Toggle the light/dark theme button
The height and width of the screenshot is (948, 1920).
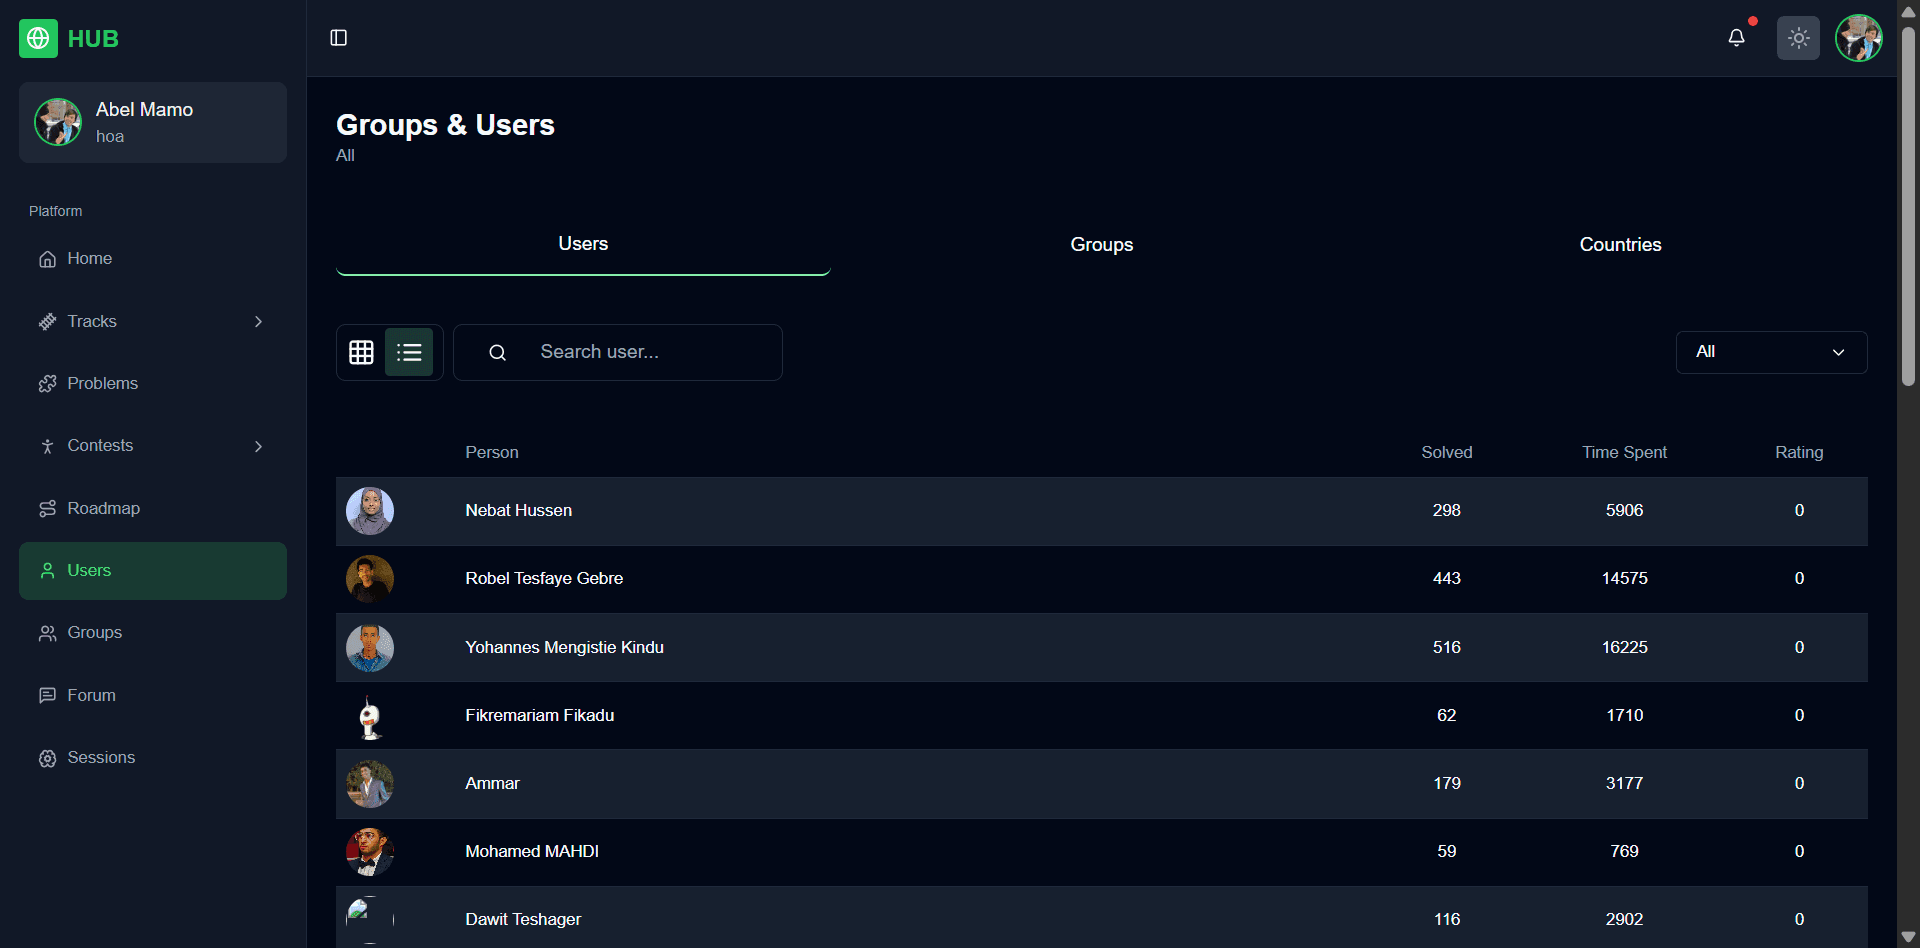1798,38
